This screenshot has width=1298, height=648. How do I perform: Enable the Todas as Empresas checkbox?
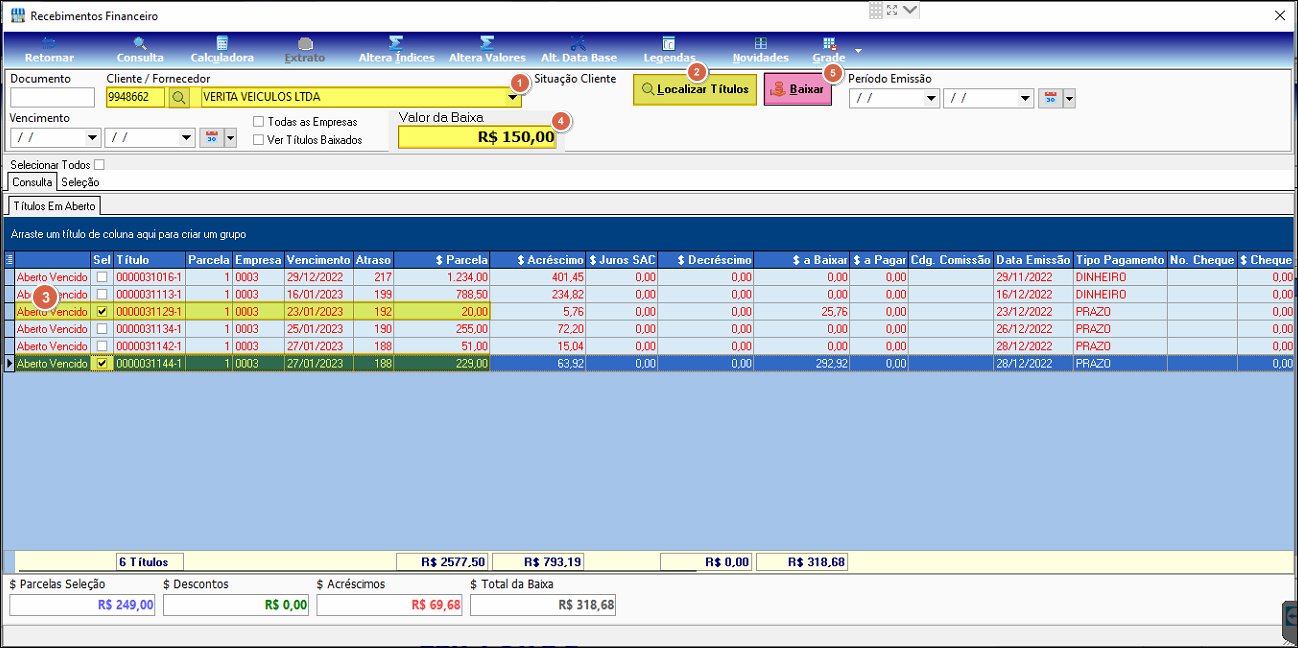[x=259, y=122]
